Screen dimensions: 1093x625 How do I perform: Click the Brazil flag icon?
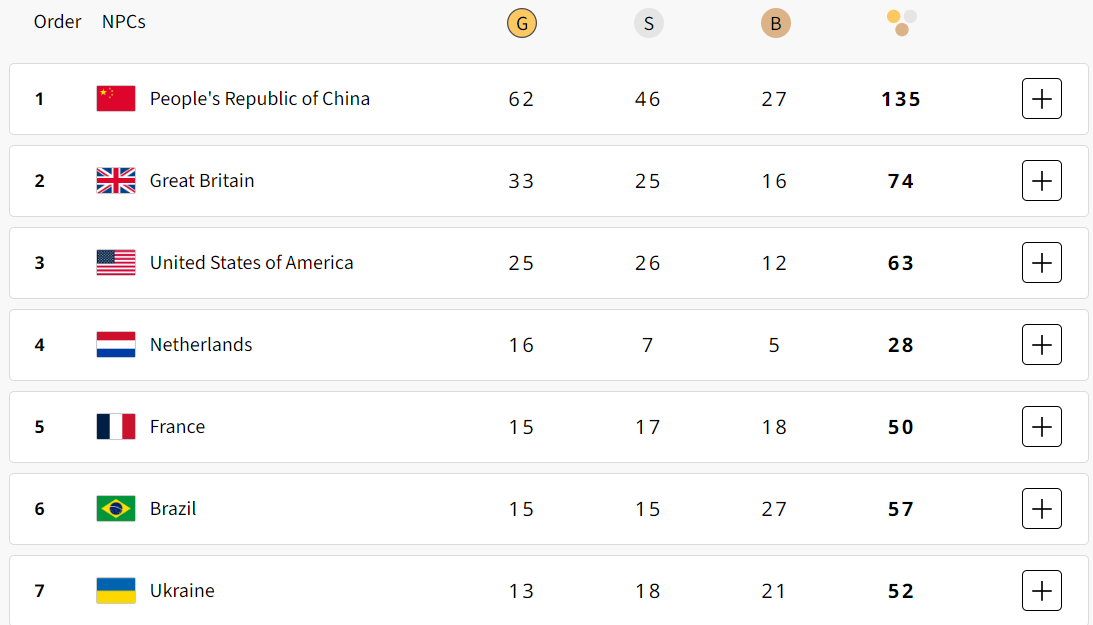coord(116,509)
